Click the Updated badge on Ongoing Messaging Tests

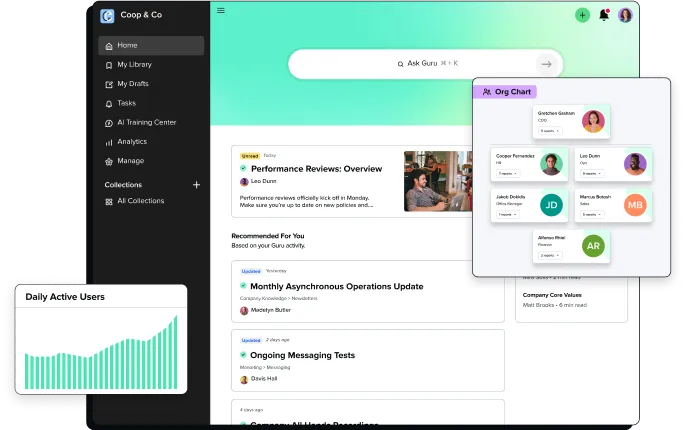(251, 340)
